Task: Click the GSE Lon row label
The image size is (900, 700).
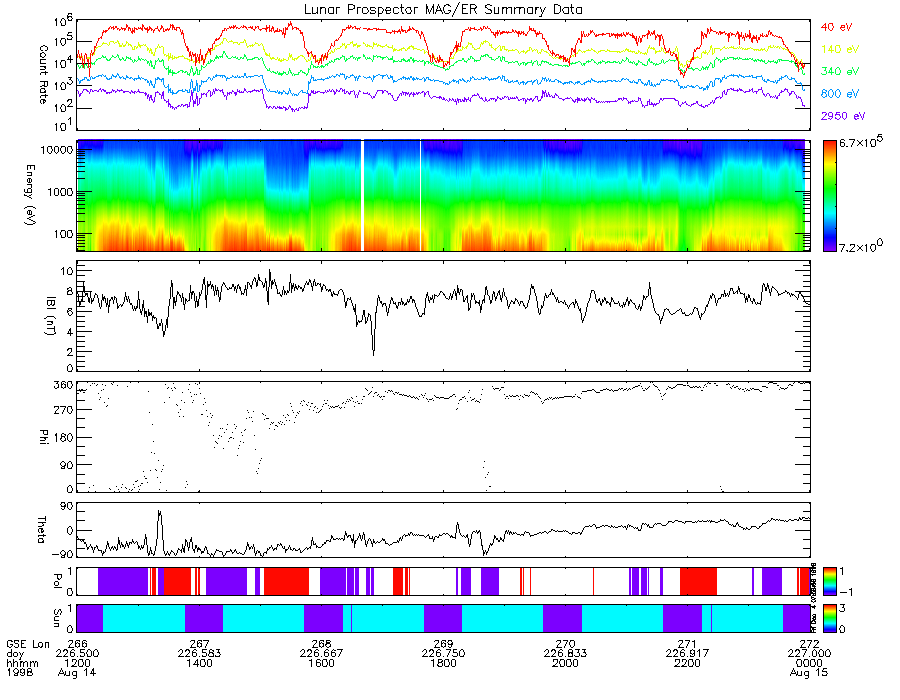Action: coord(28,644)
